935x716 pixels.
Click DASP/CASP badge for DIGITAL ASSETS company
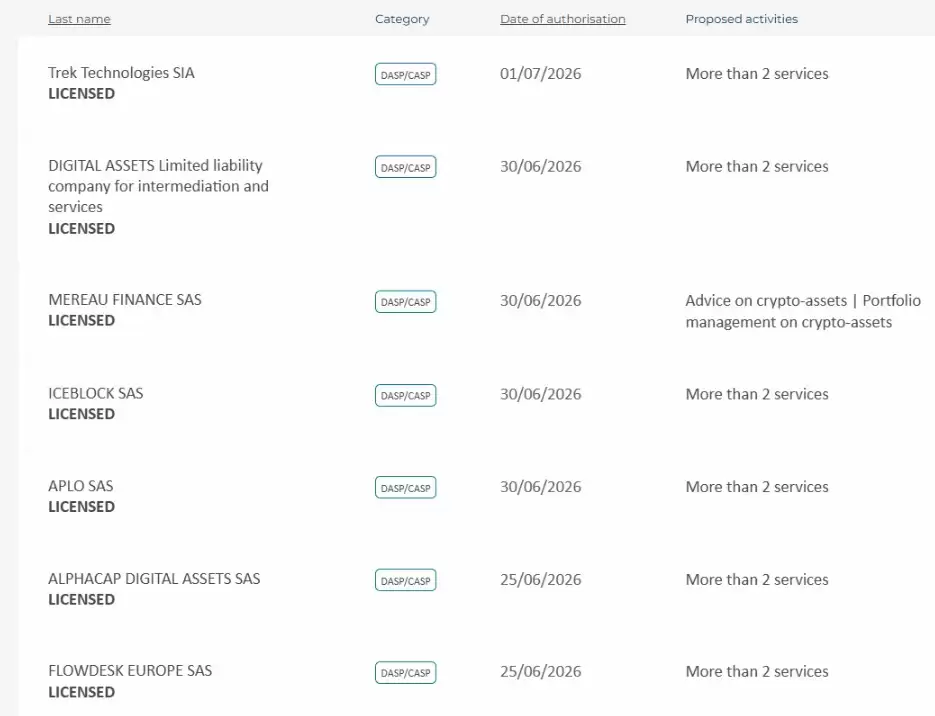405,167
